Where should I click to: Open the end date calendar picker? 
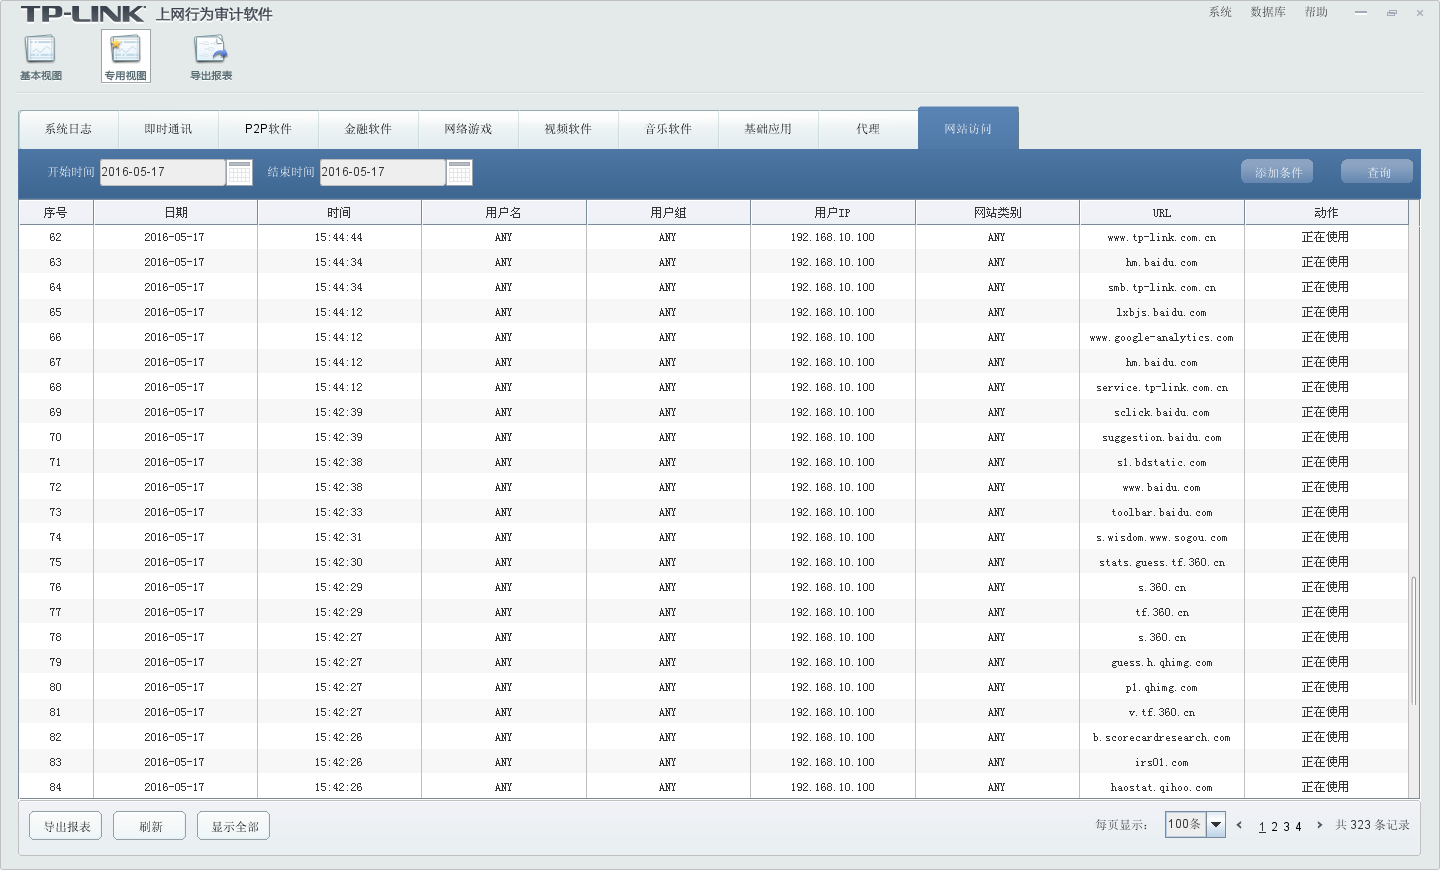pyautogui.click(x=459, y=172)
